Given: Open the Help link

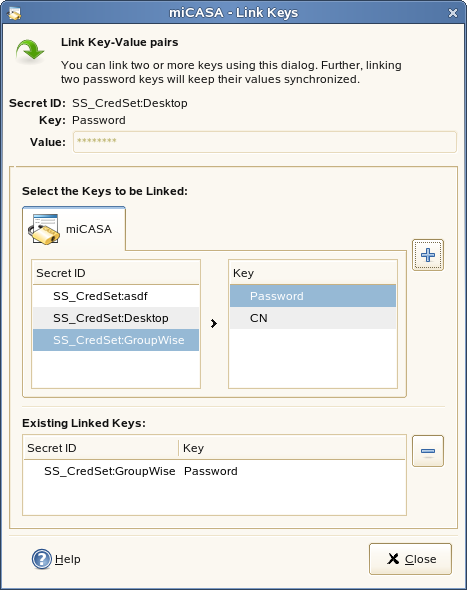Looking at the screenshot, I should pos(68,559).
